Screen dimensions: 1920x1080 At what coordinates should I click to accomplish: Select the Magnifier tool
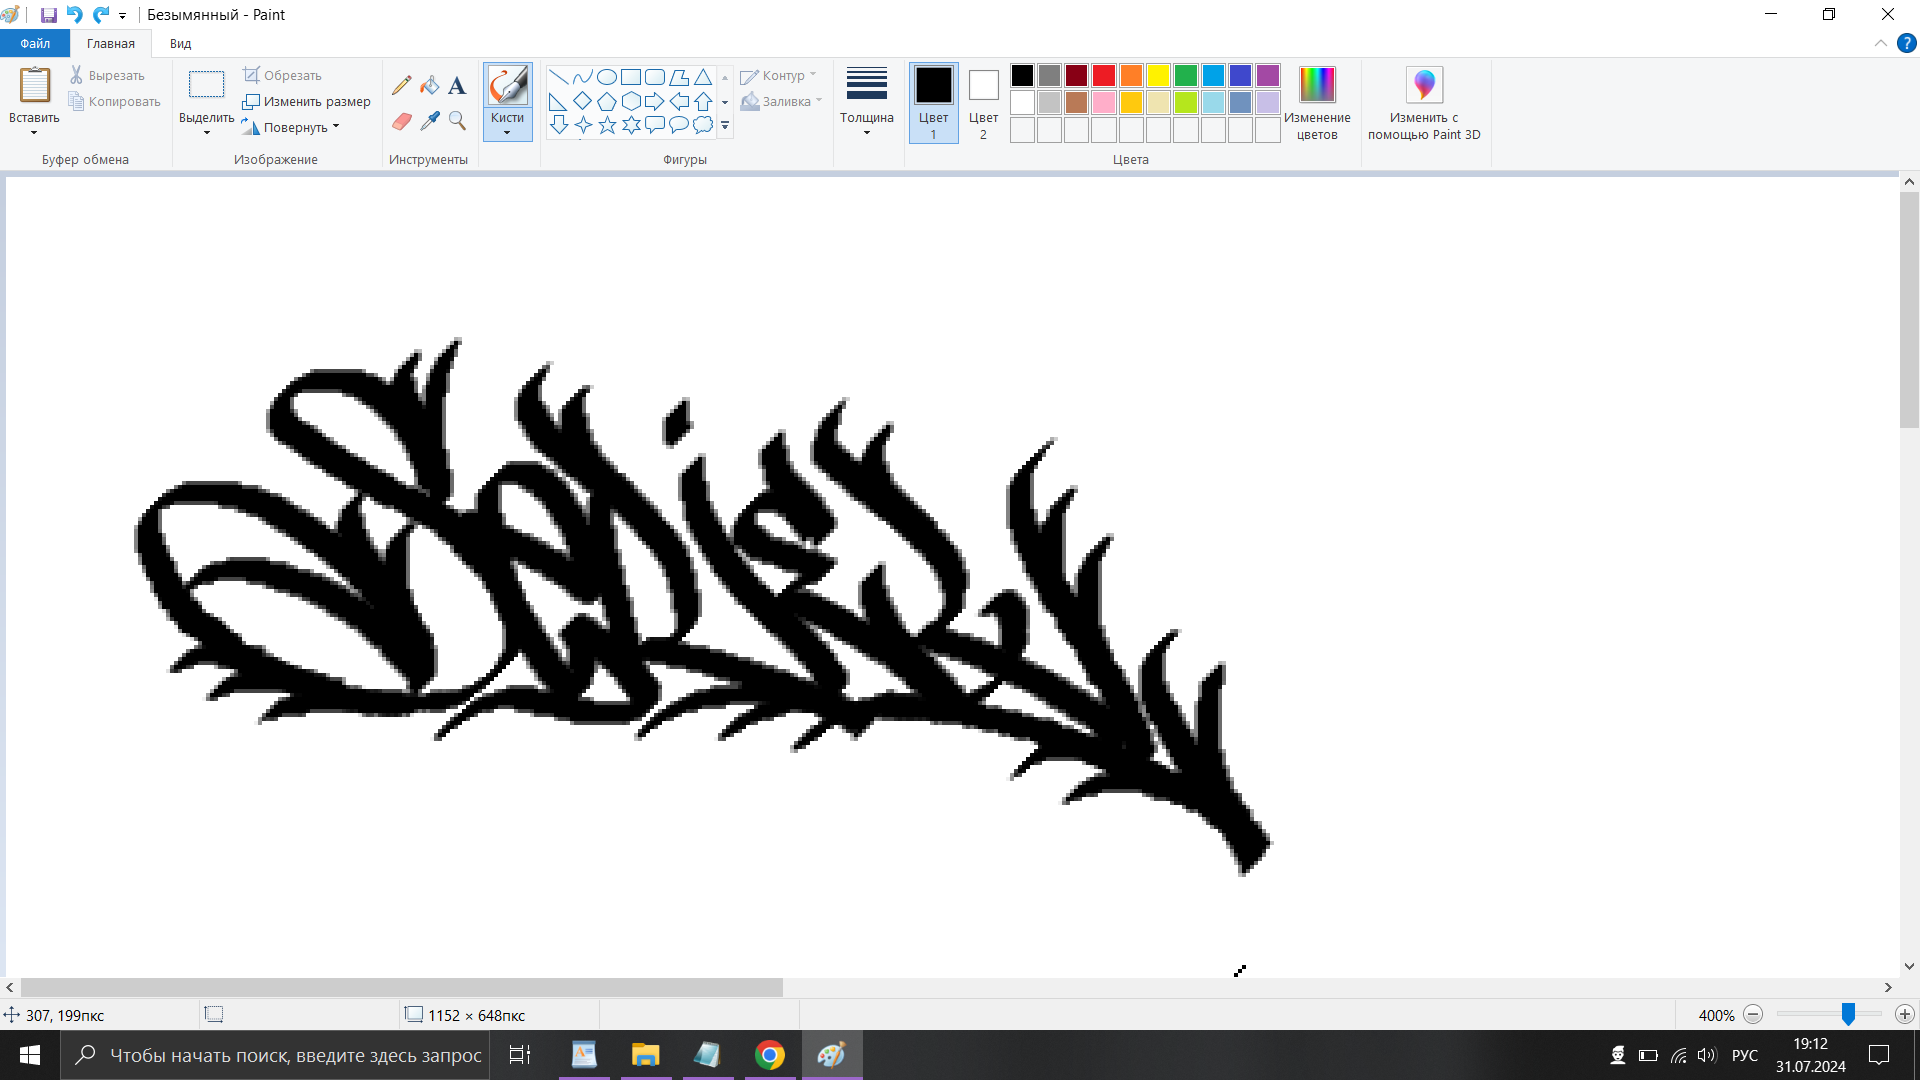457,121
